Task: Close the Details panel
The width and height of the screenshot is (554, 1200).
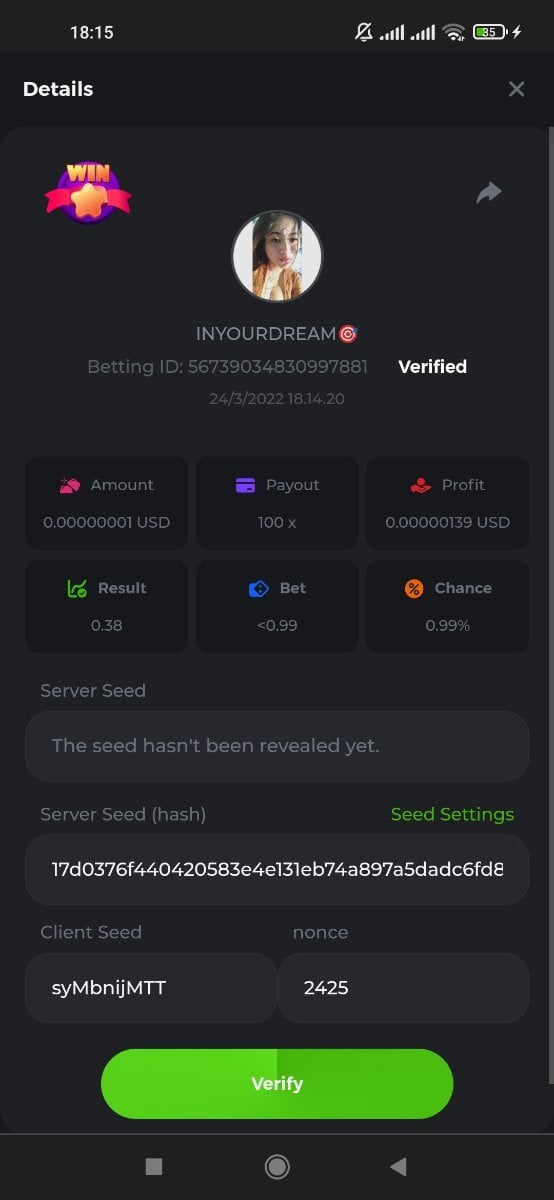Action: coord(516,89)
